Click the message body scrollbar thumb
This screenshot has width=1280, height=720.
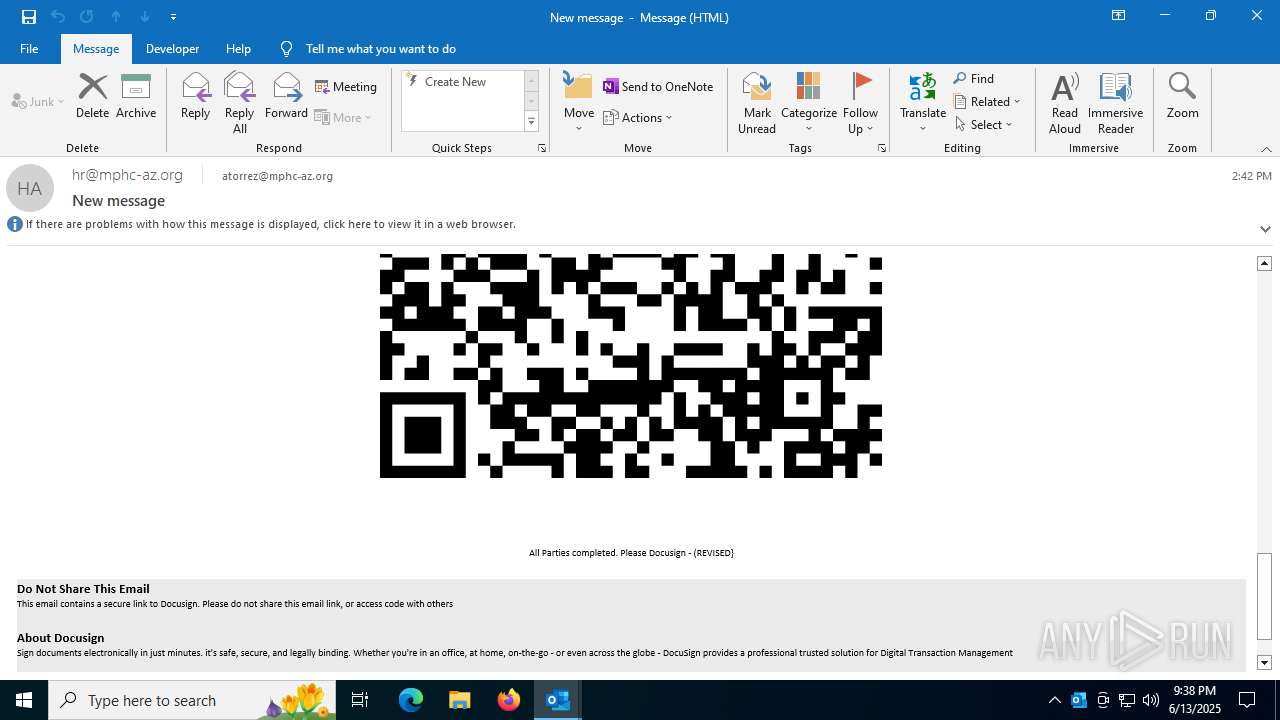pyautogui.click(x=1264, y=597)
